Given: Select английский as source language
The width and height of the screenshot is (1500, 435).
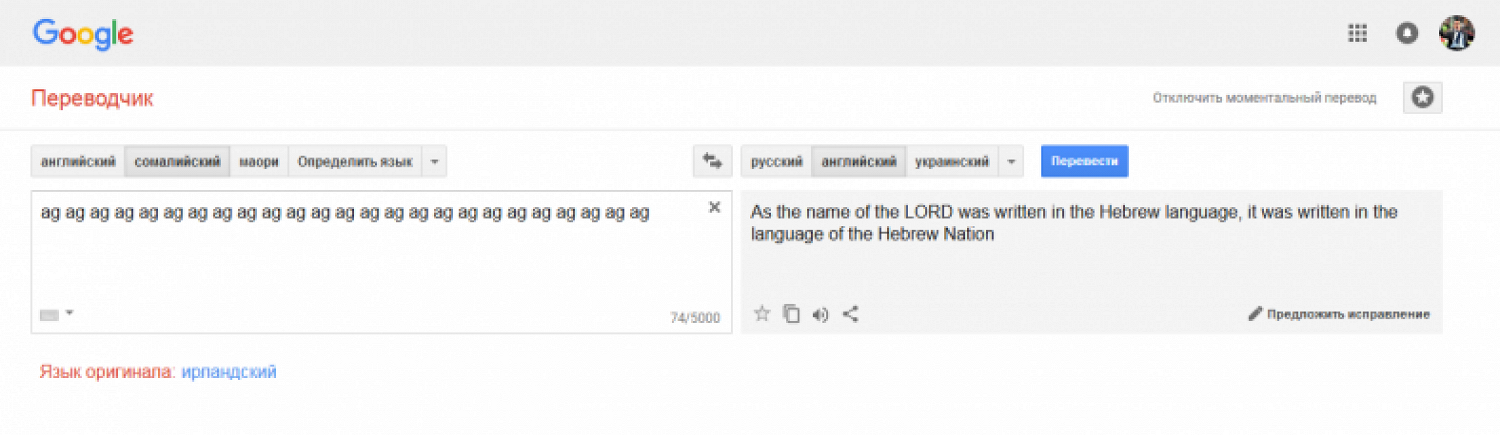Looking at the screenshot, I should click(78, 161).
